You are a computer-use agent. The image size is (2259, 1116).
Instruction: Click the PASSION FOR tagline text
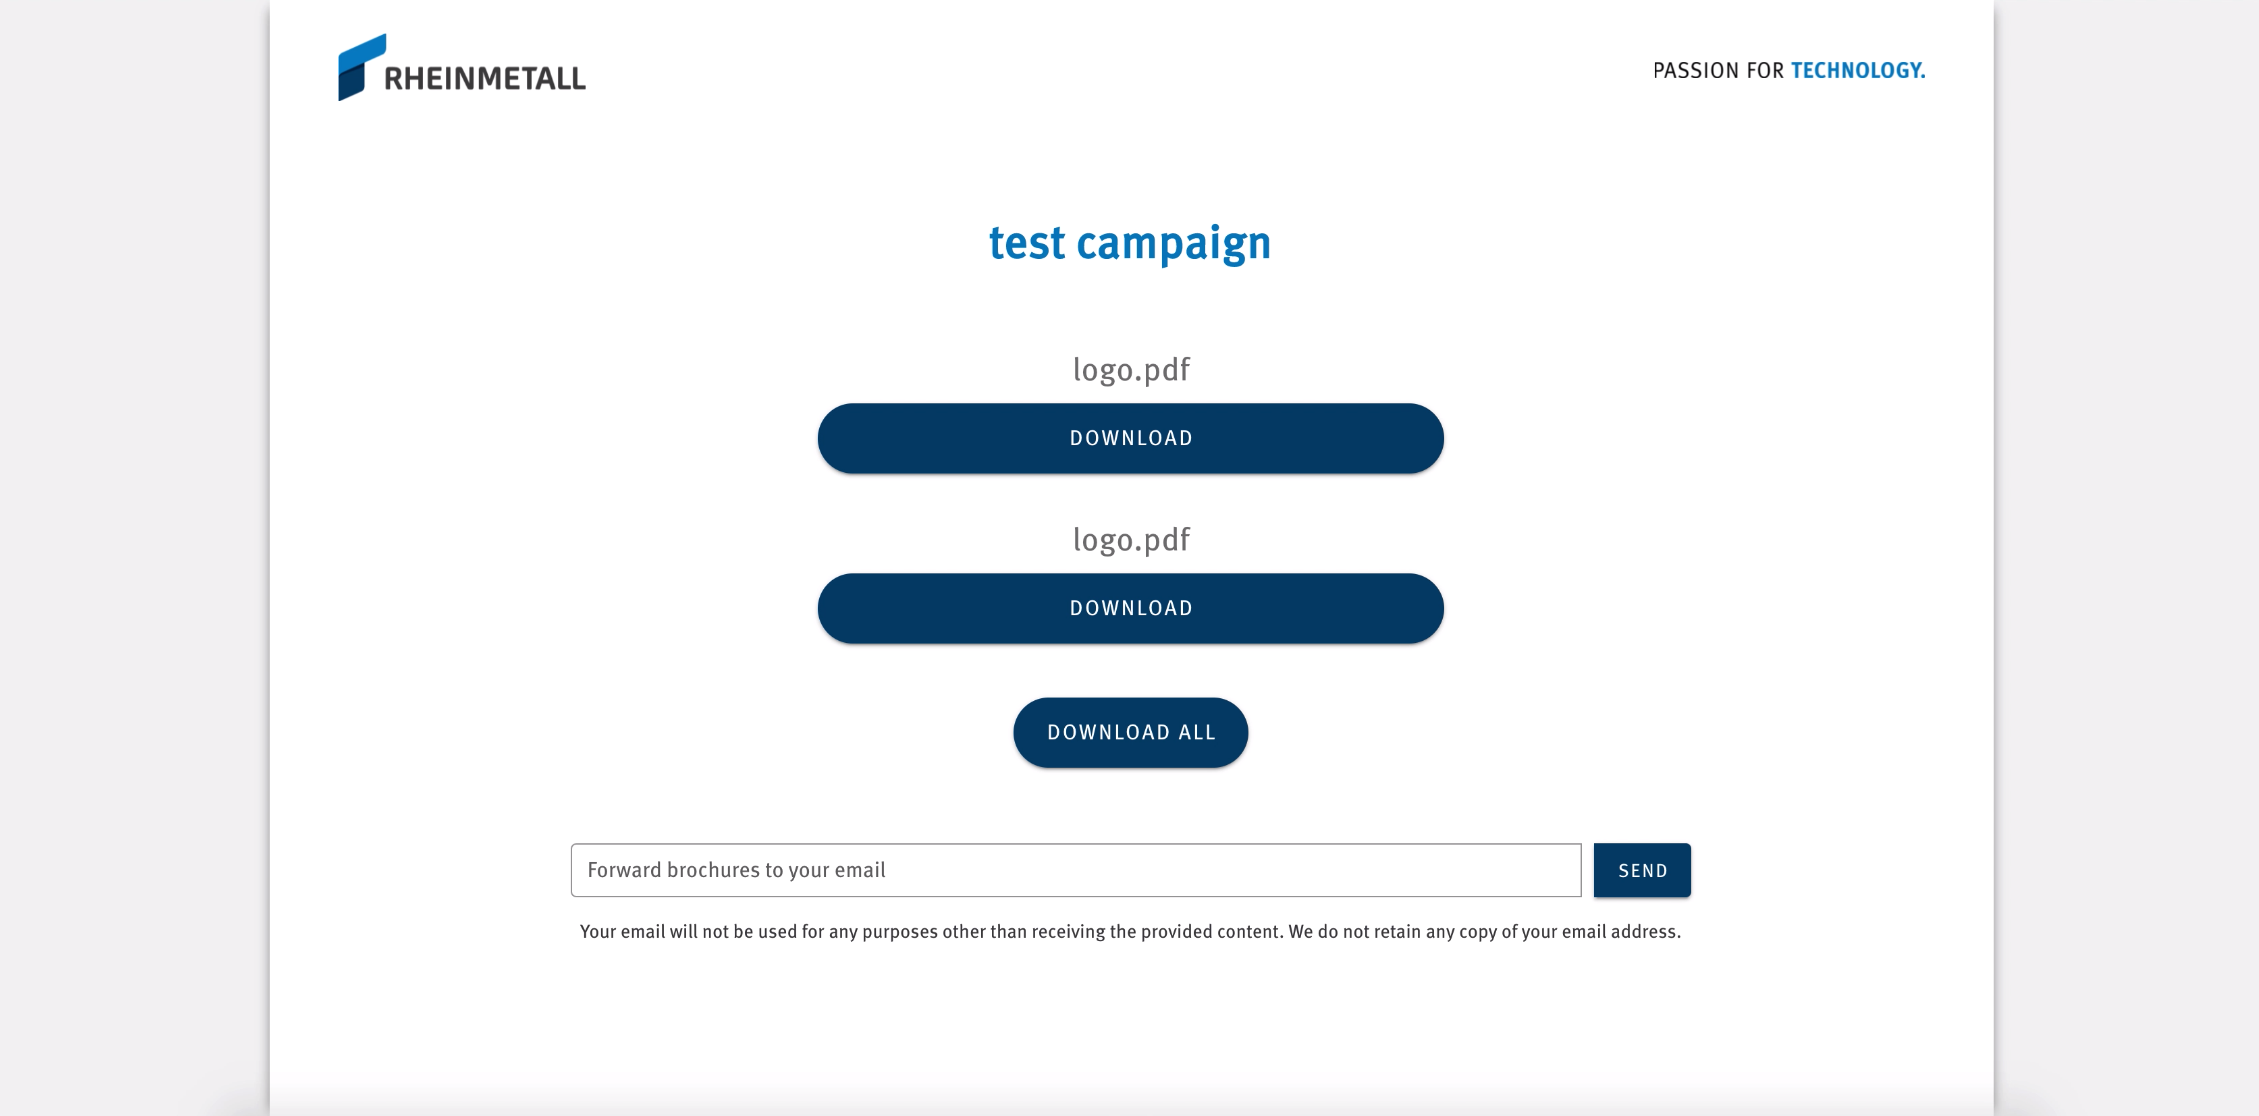point(1718,70)
